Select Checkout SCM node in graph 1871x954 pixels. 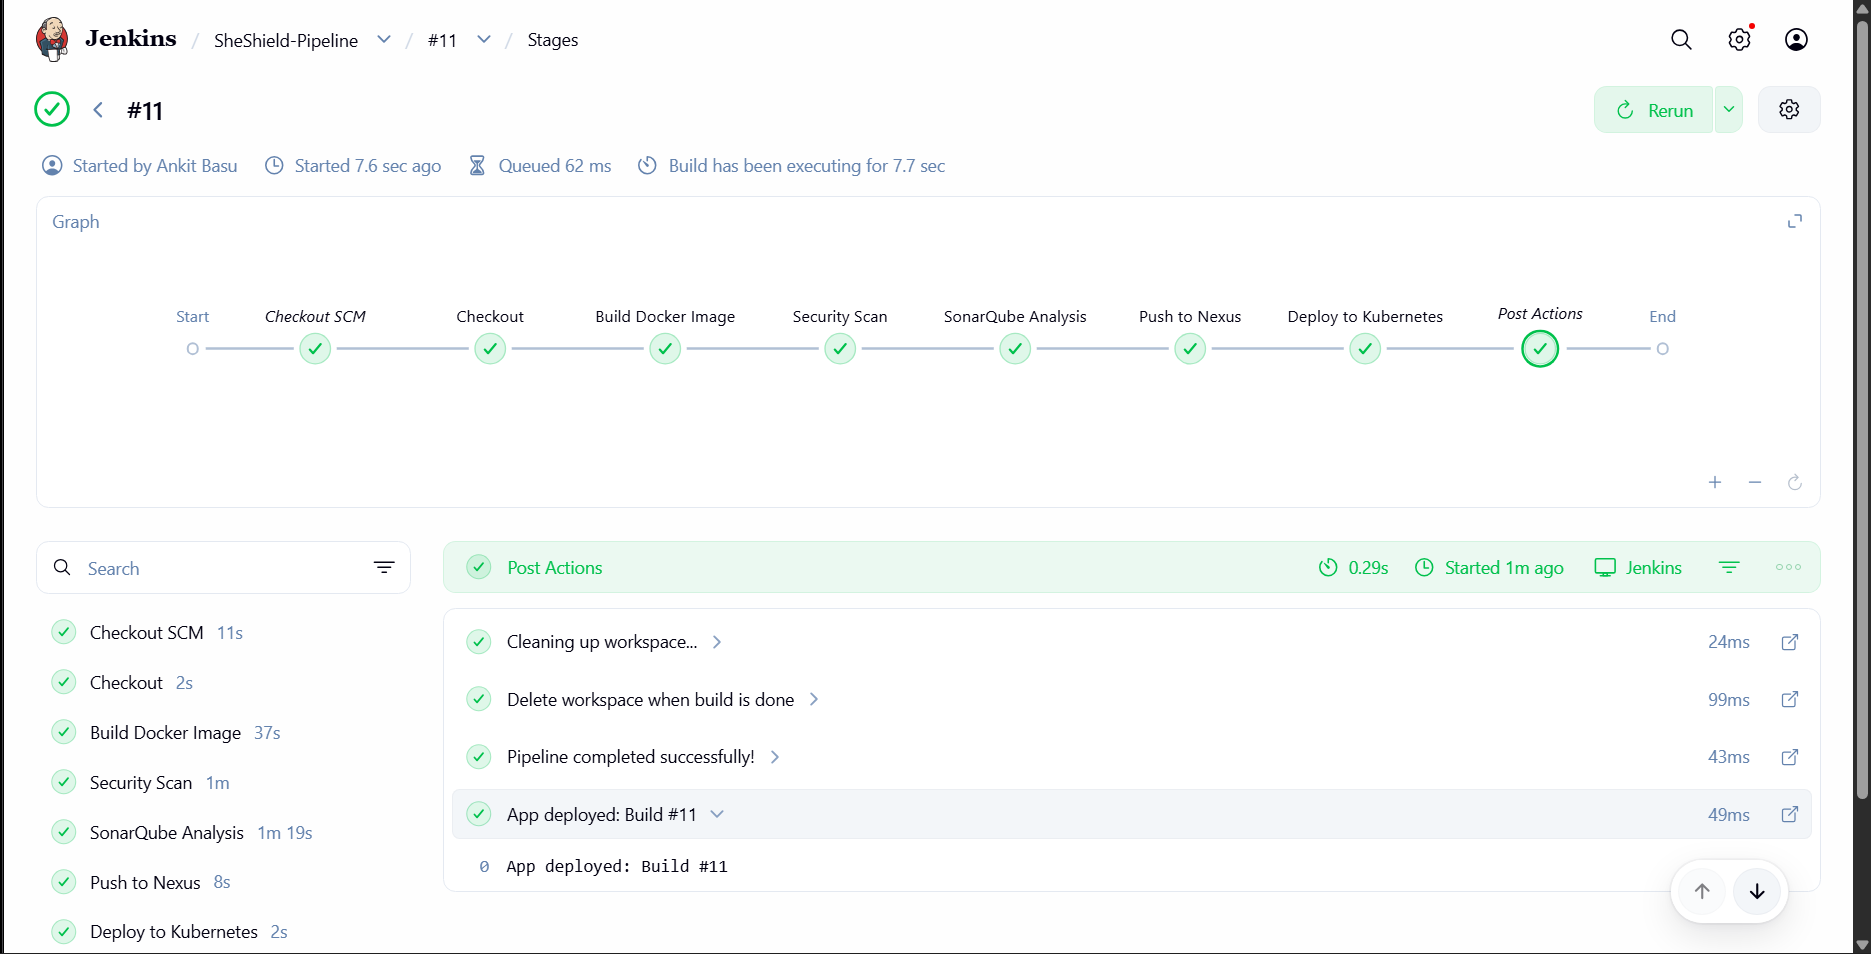pos(315,349)
